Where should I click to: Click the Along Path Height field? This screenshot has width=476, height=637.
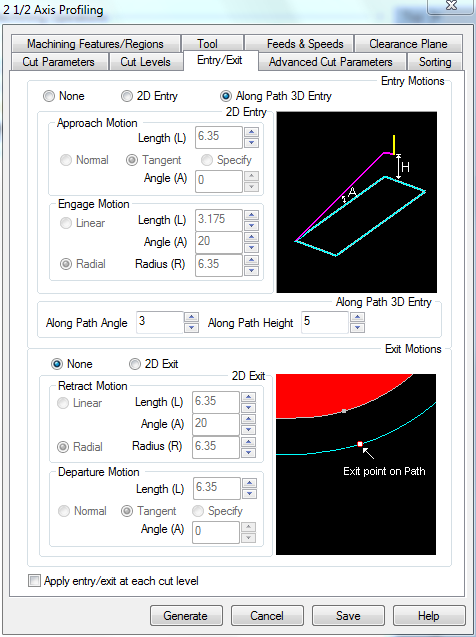click(x=325, y=323)
